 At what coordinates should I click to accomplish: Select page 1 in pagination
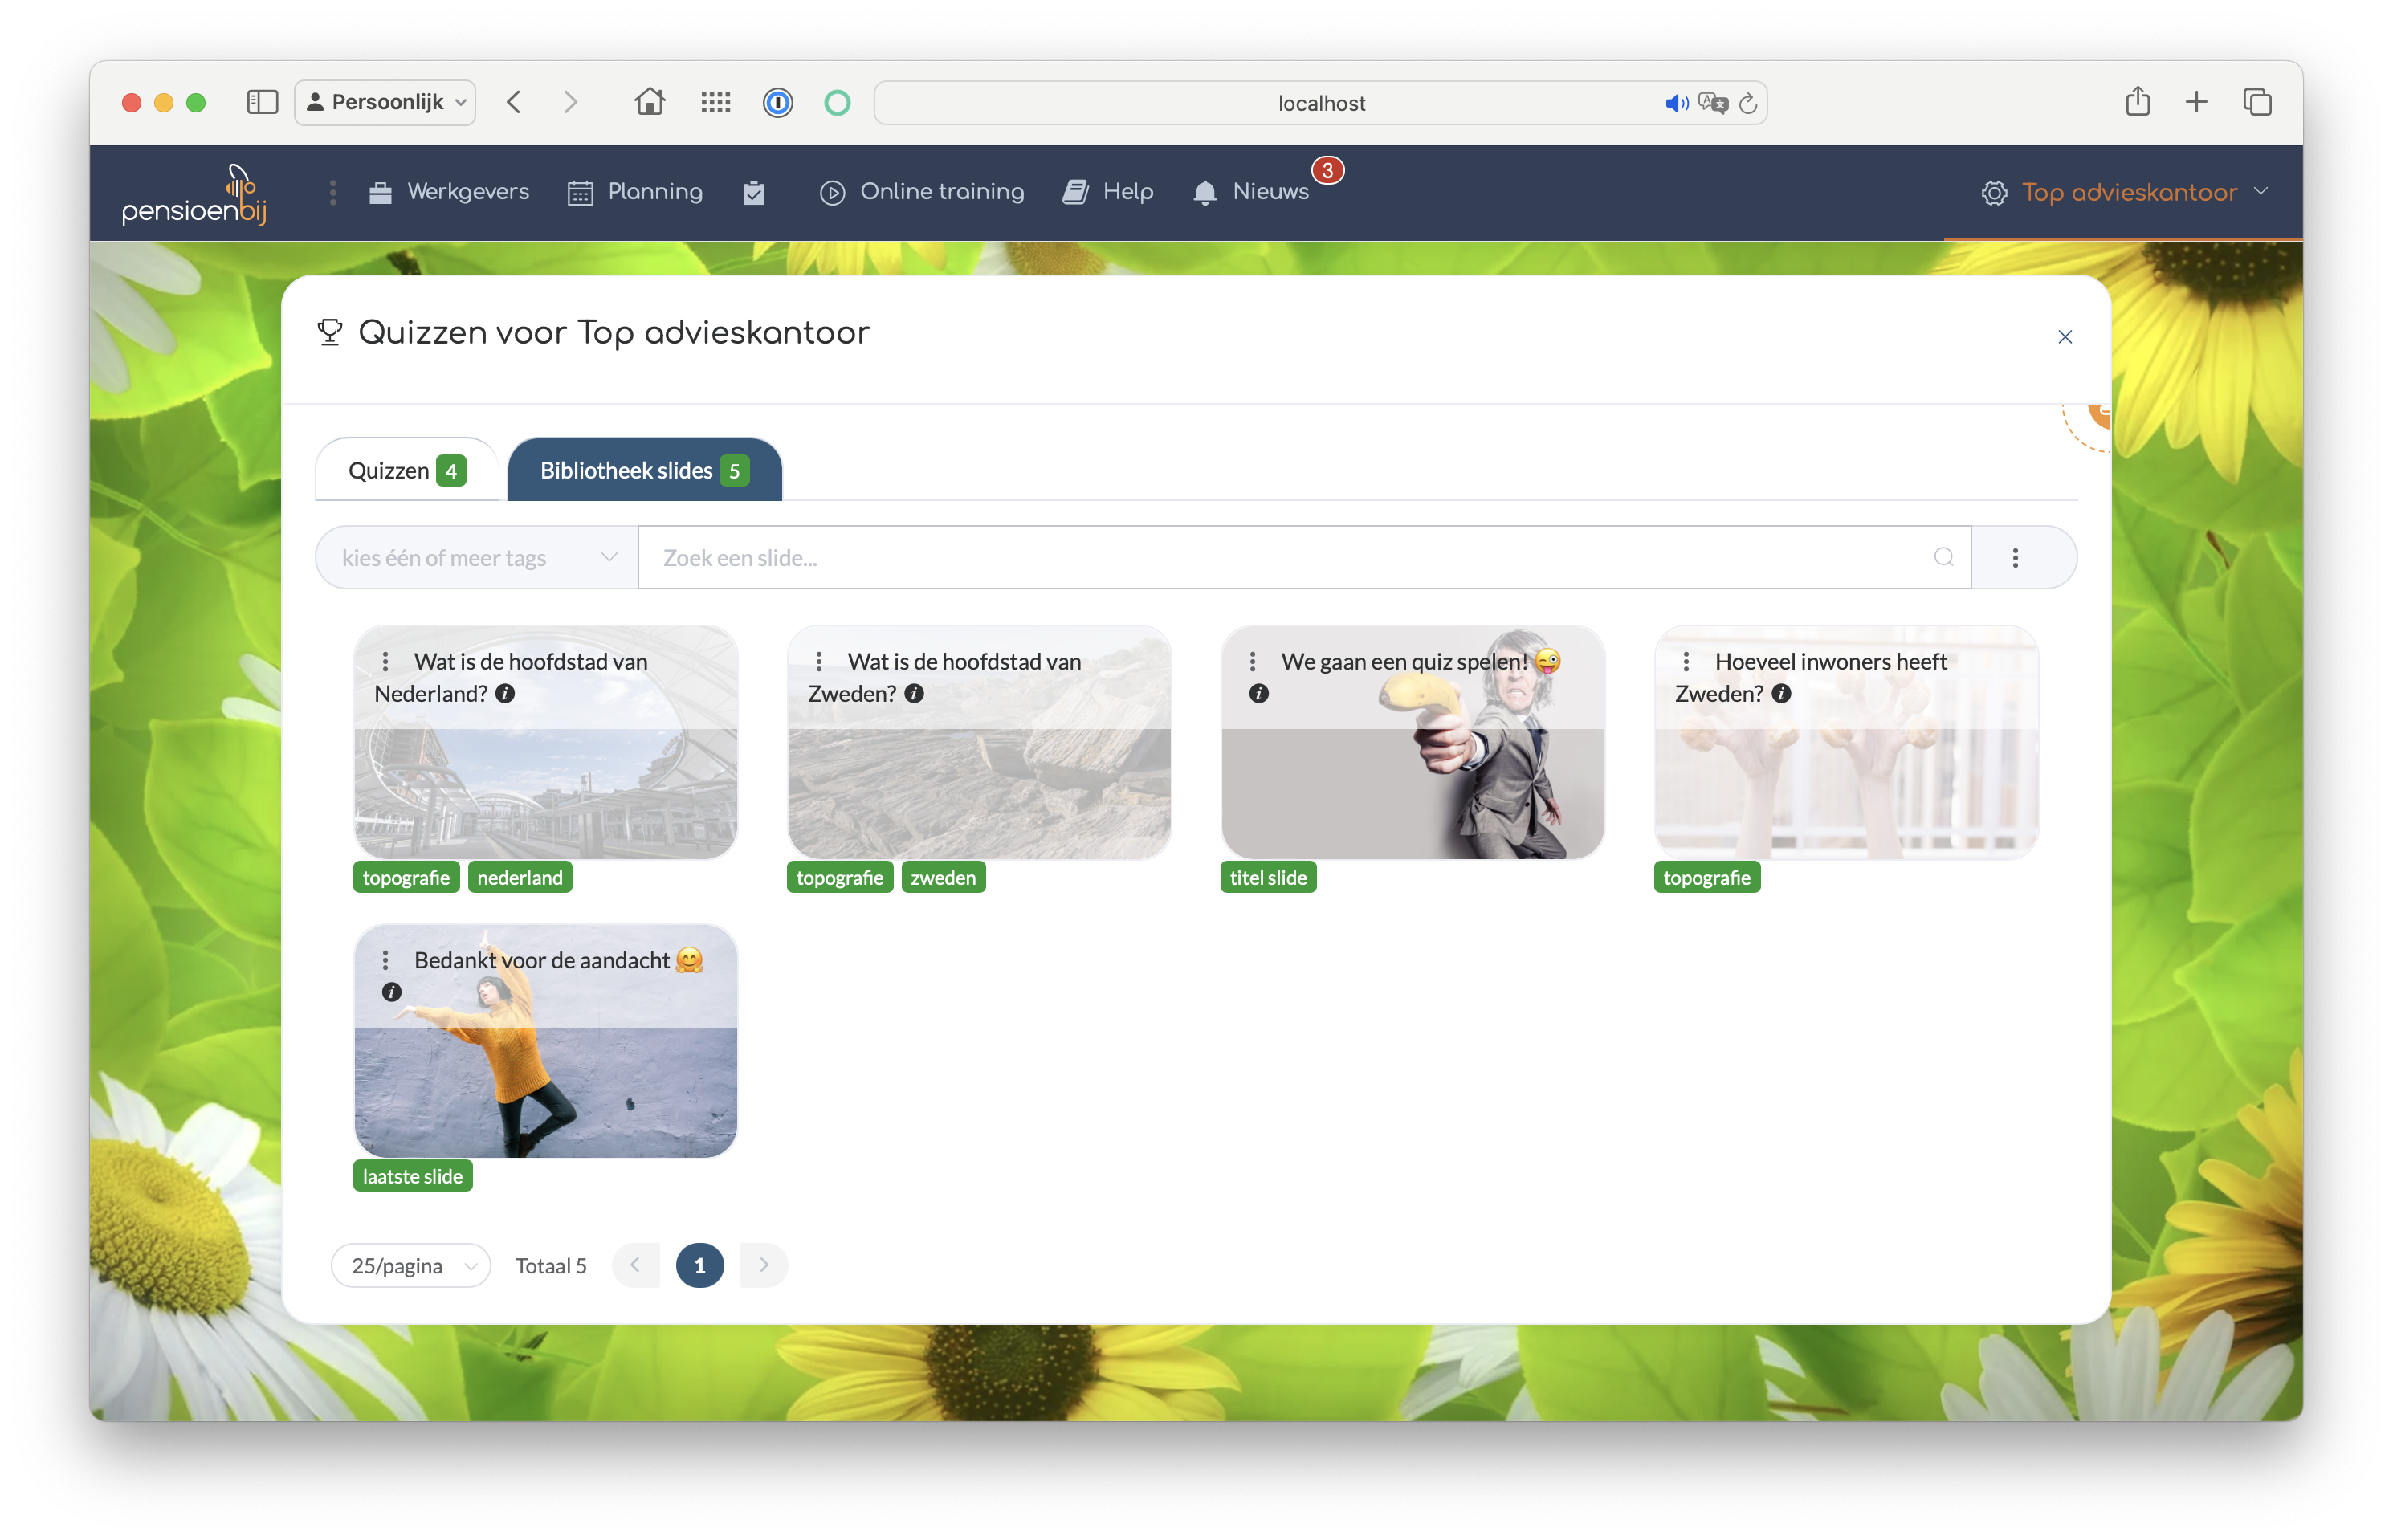(699, 1265)
